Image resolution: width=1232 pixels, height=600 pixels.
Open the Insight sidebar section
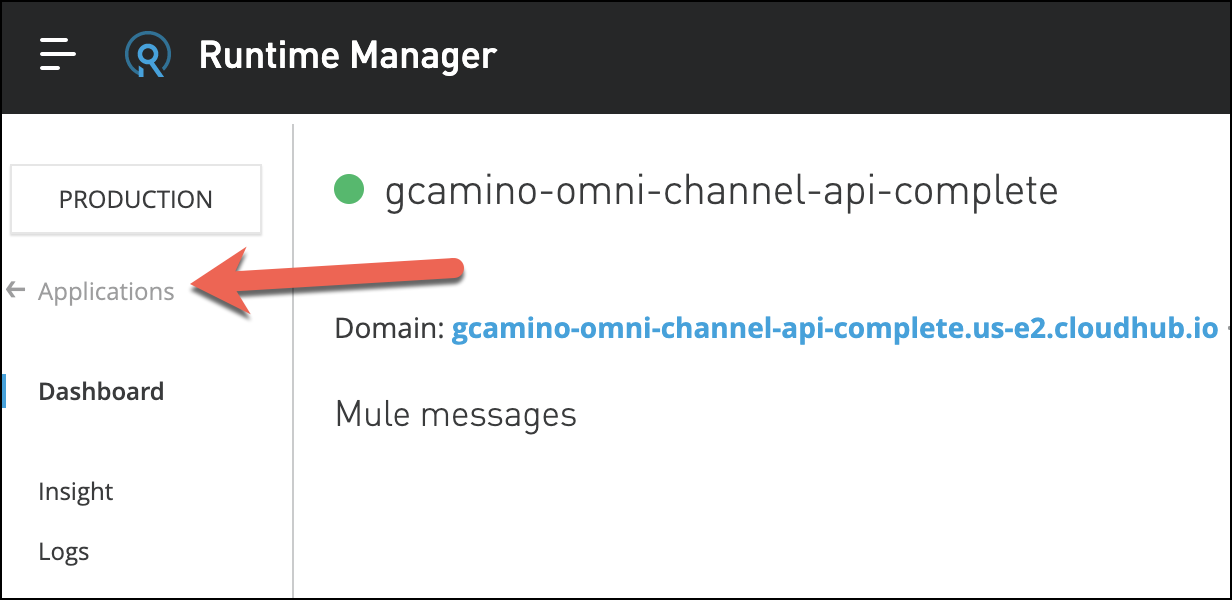(x=76, y=492)
